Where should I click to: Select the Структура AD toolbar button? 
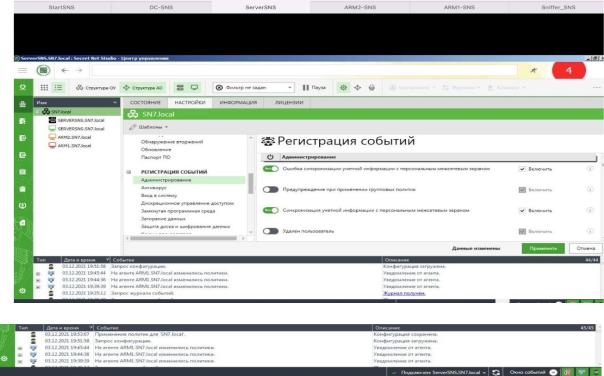(143, 88)
